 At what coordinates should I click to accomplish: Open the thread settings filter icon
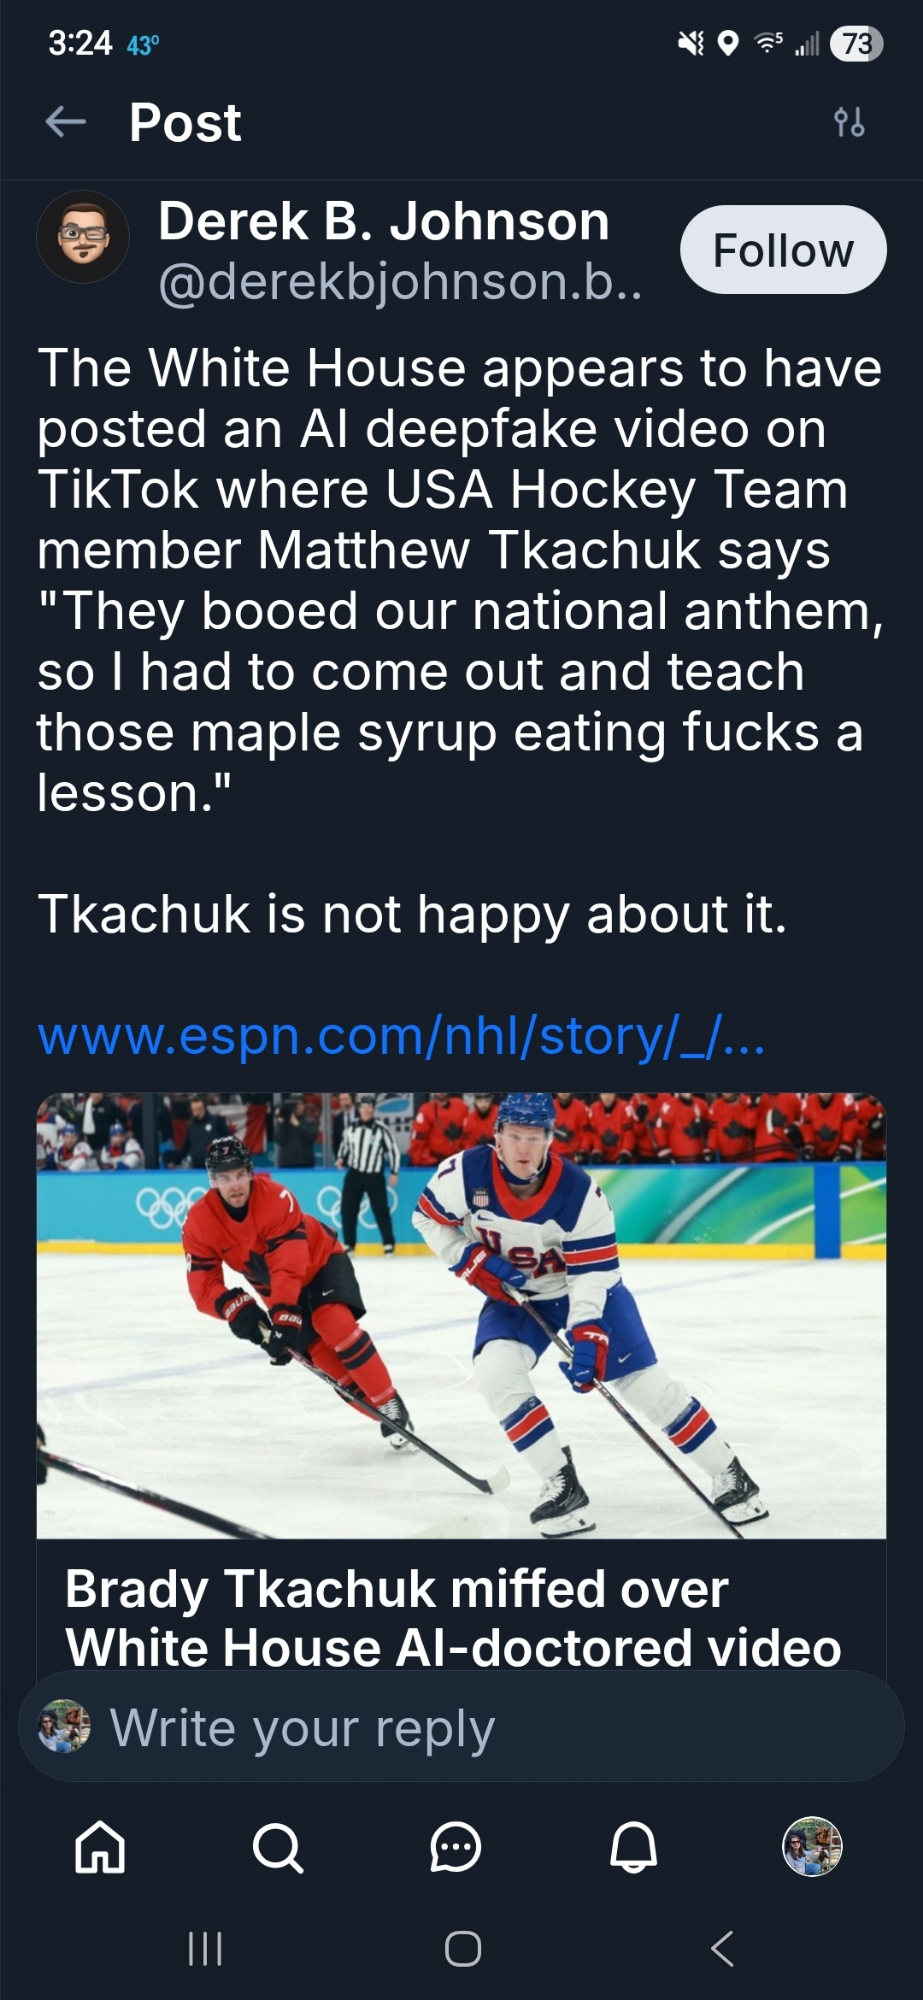point(849,123)
